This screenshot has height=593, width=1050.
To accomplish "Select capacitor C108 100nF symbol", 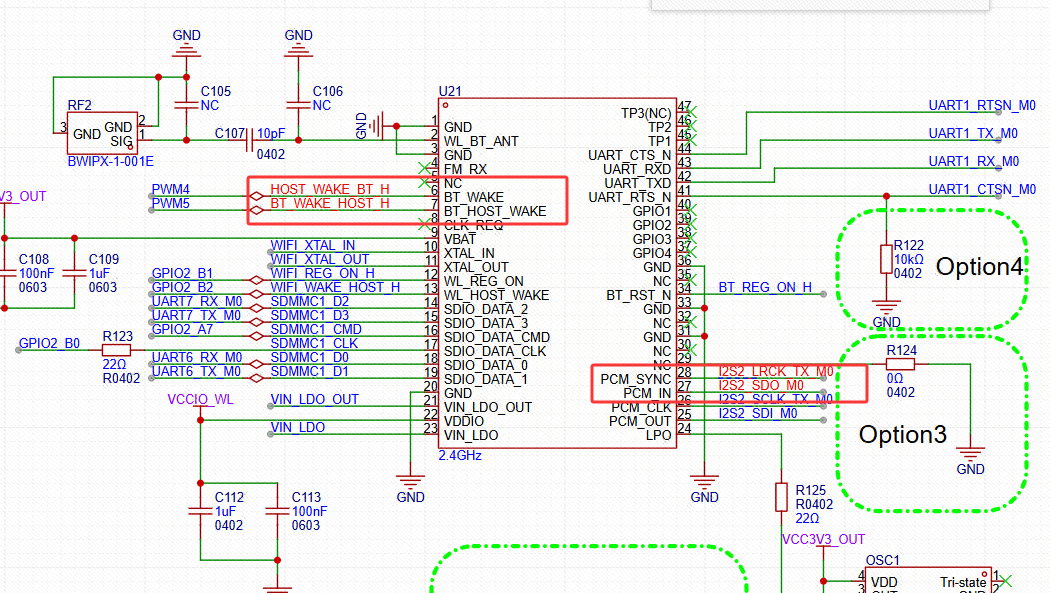I will point(5,273).
